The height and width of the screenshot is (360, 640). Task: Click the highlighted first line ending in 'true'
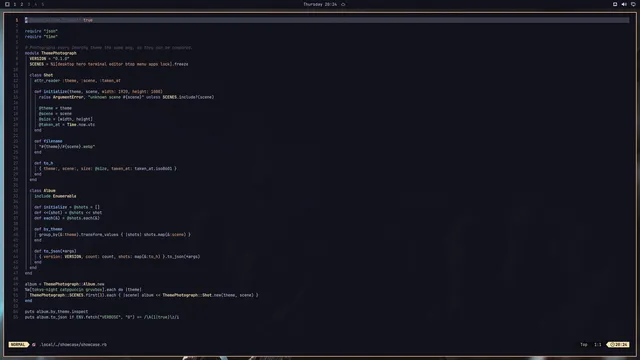pos(327,20)
